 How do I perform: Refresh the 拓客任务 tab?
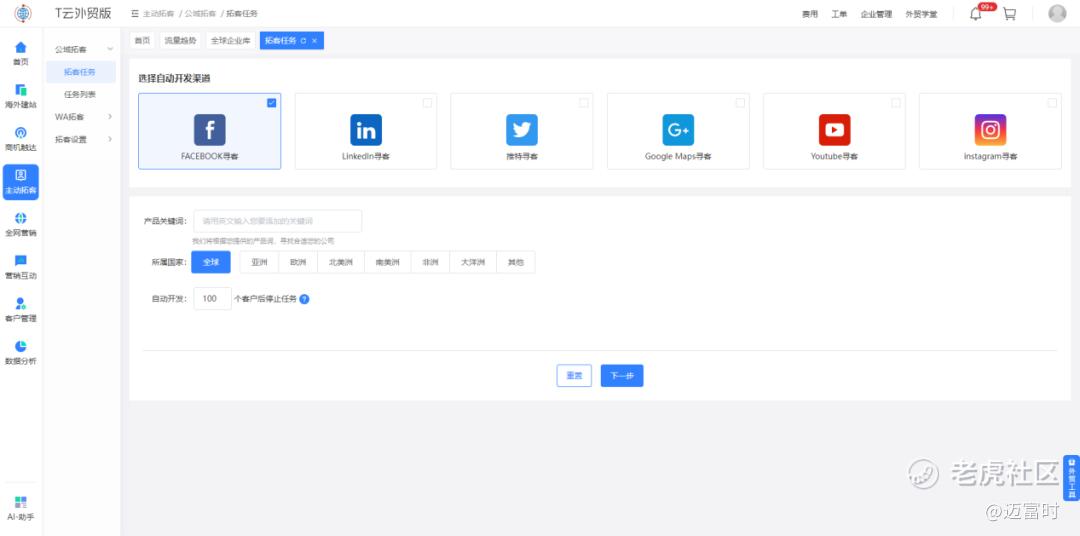click(304, 41)
